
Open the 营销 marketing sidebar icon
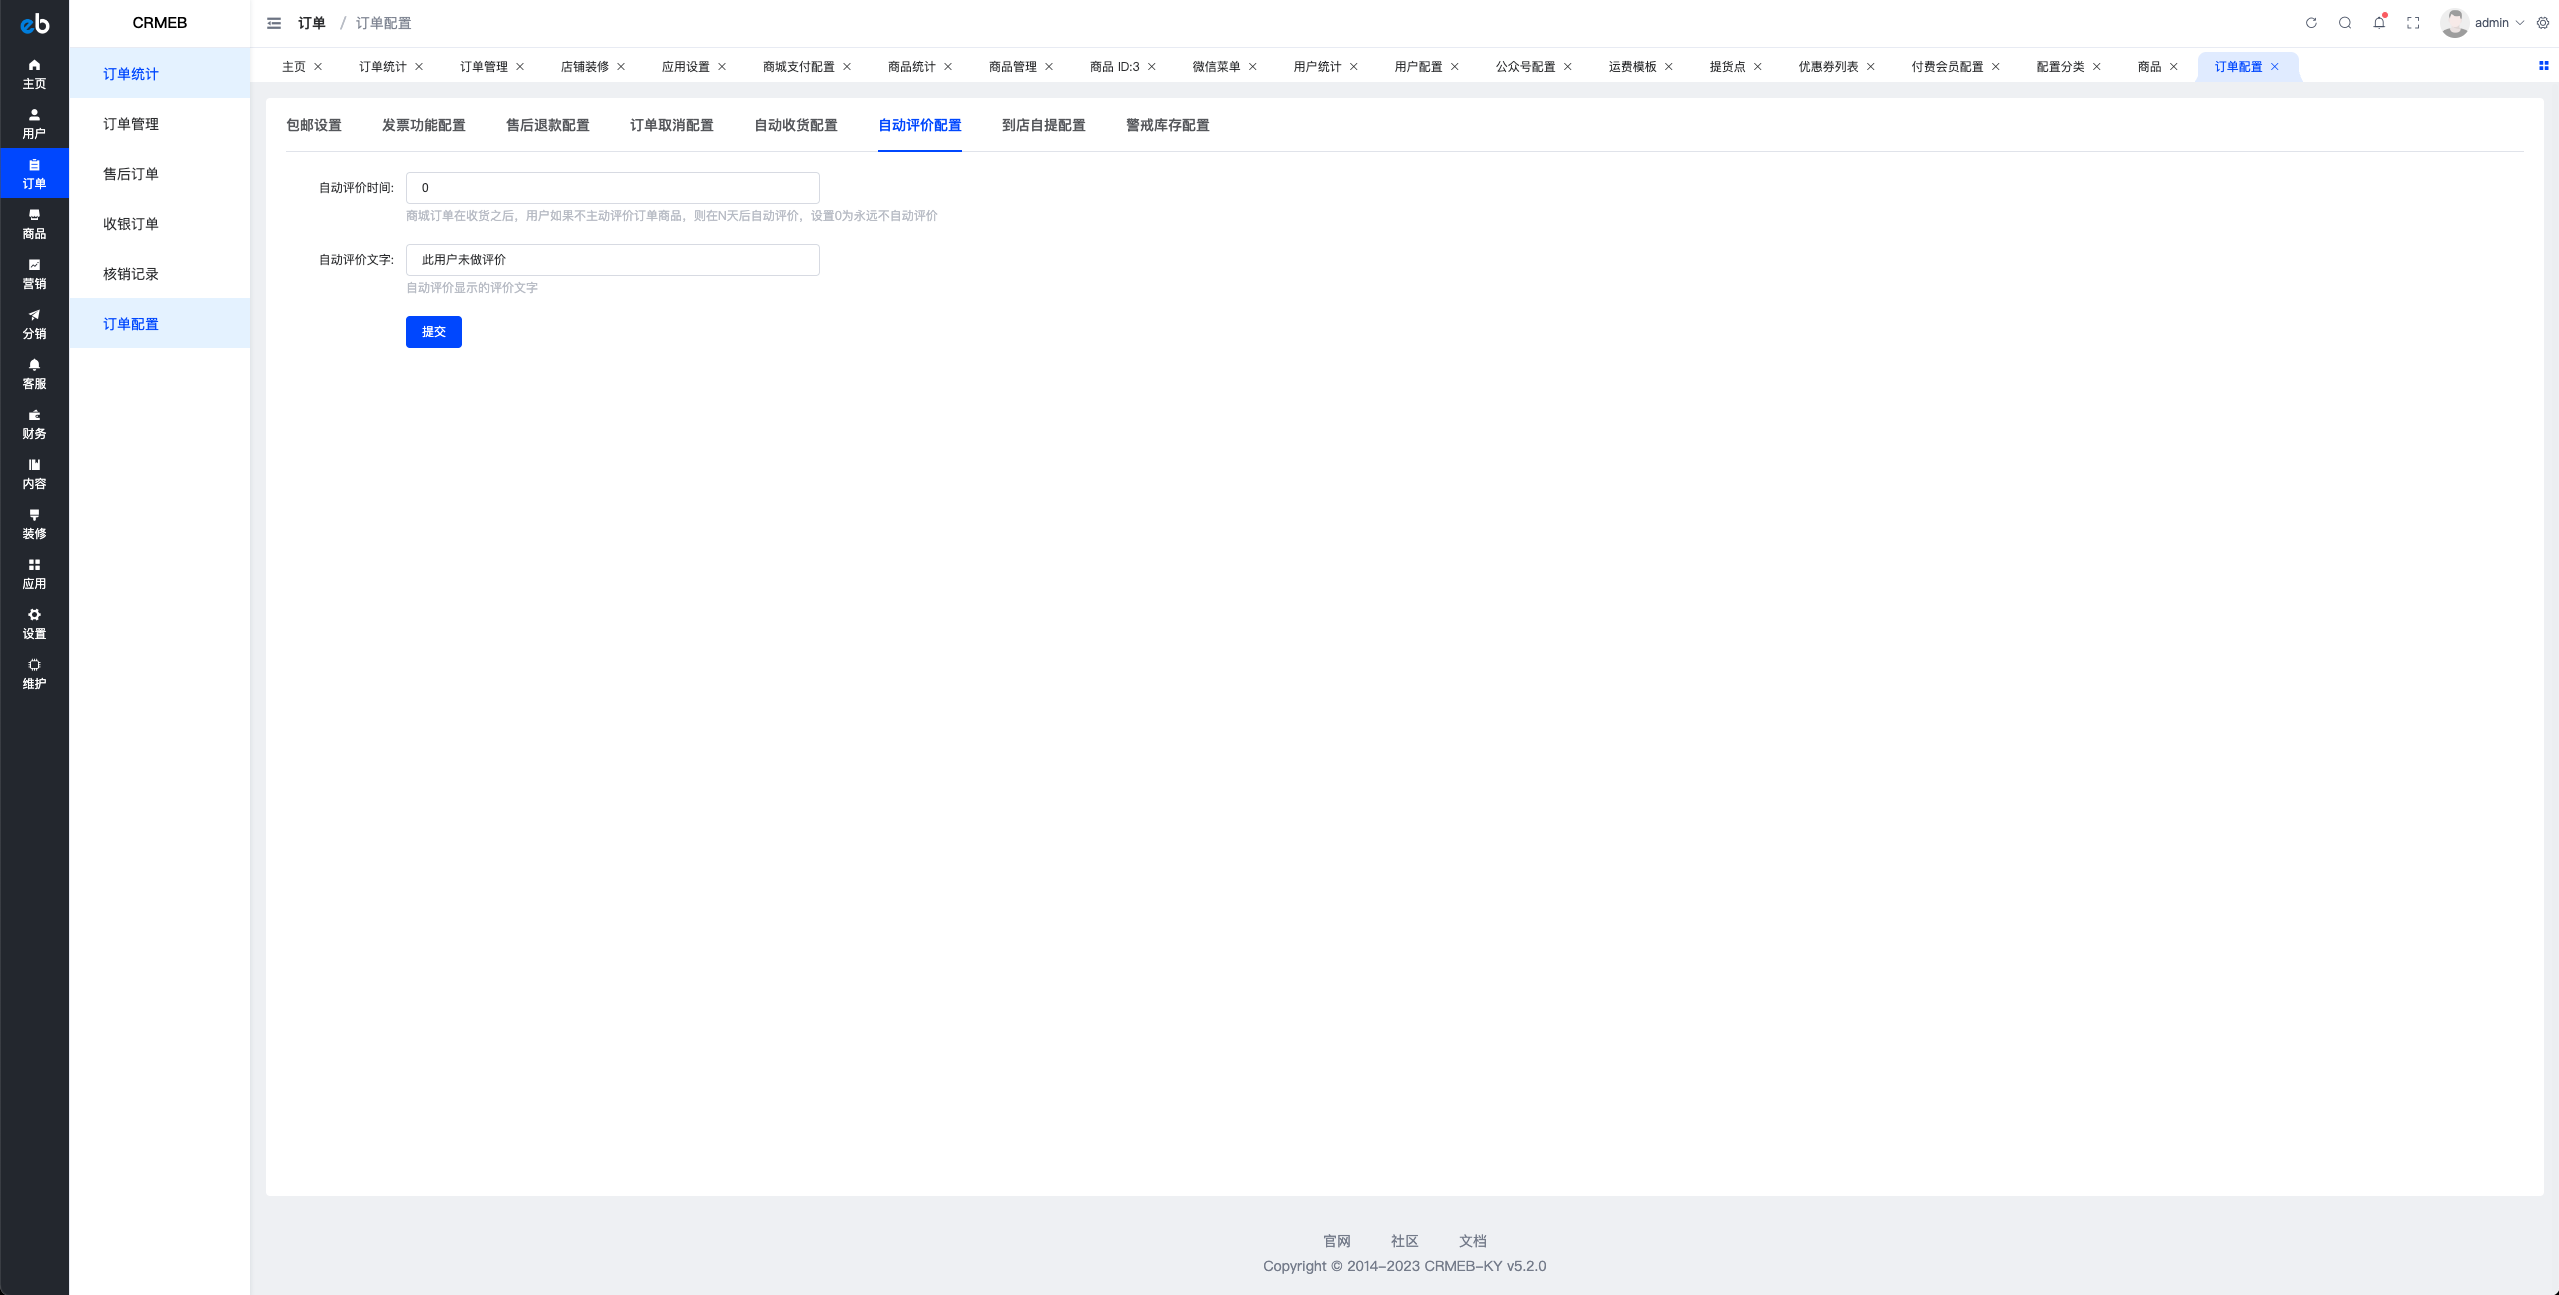tap(34, 273)
